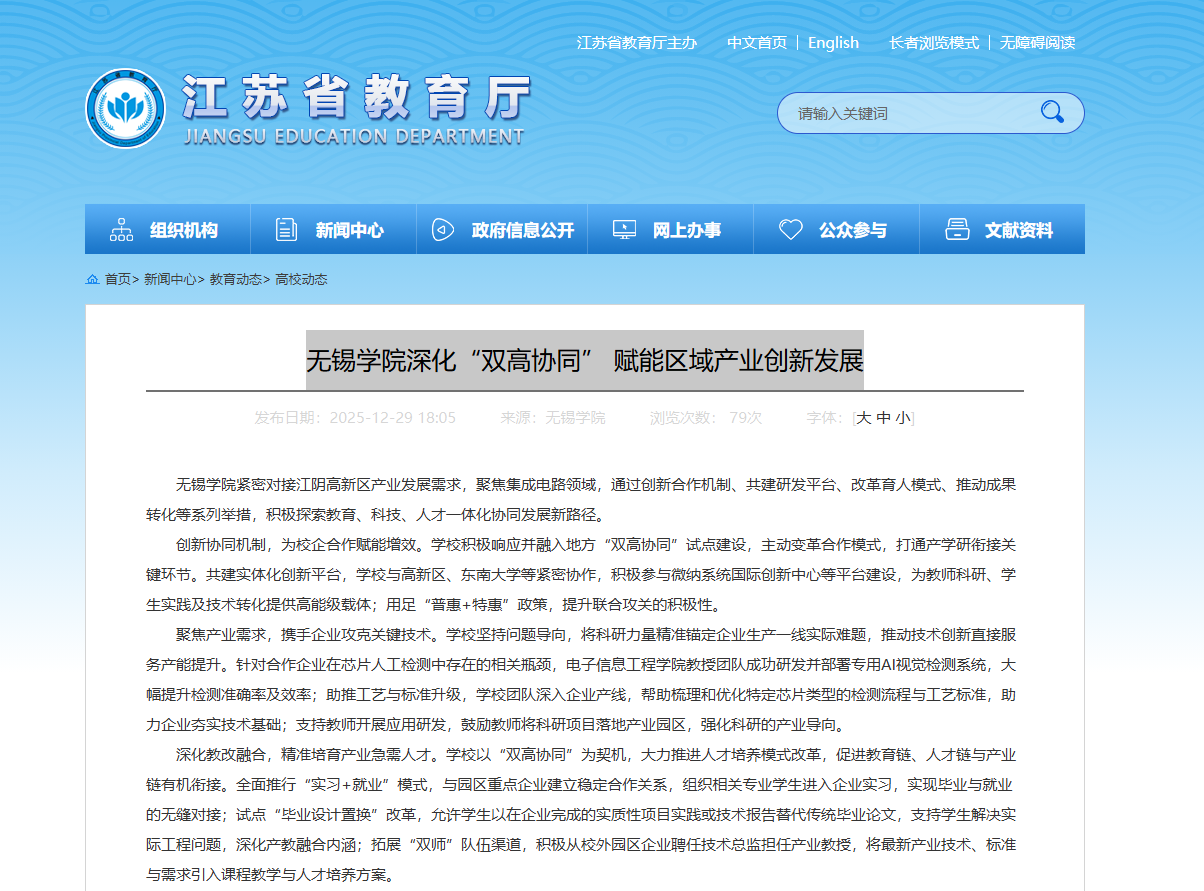Enable 长者浏览模式 elder browsing mode
The width and height of the screenshot is (1204, 891).
(x=934, y=42)
